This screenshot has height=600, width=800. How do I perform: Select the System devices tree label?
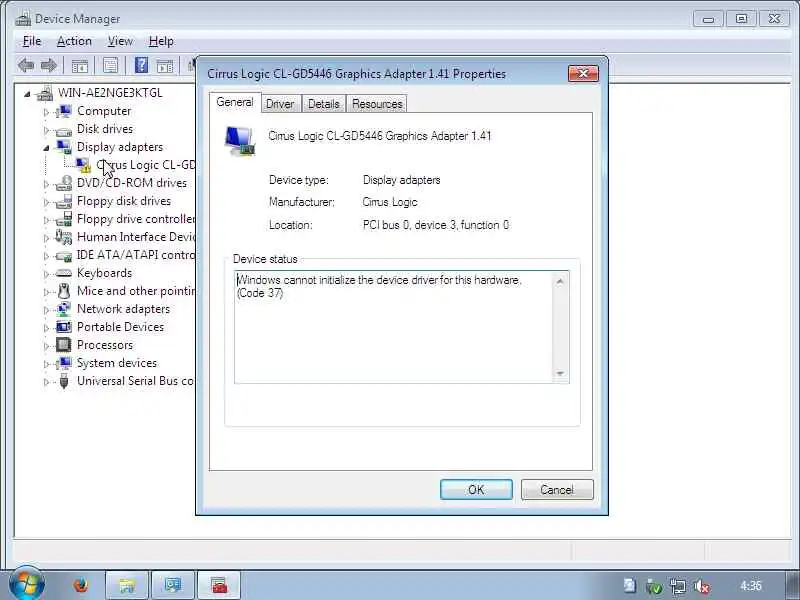tap(117, 363)
